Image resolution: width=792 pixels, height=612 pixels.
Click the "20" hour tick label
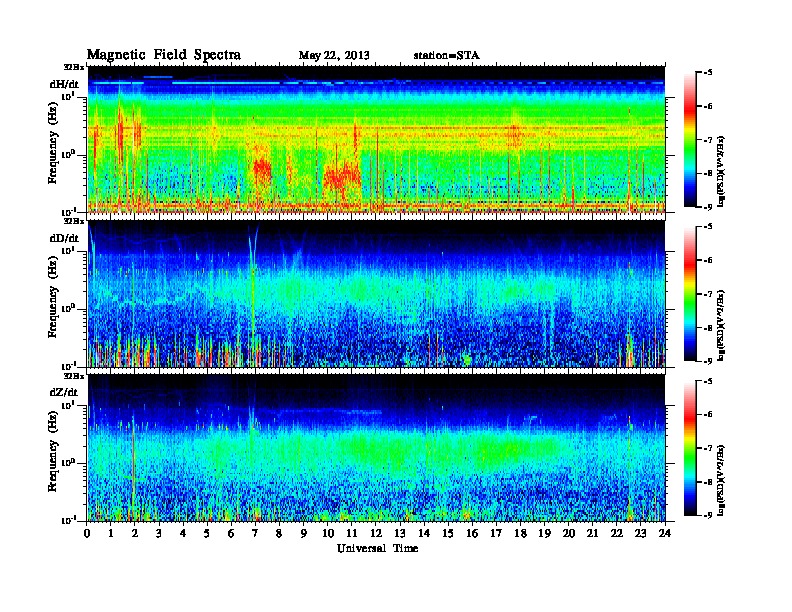pos(569,533)
